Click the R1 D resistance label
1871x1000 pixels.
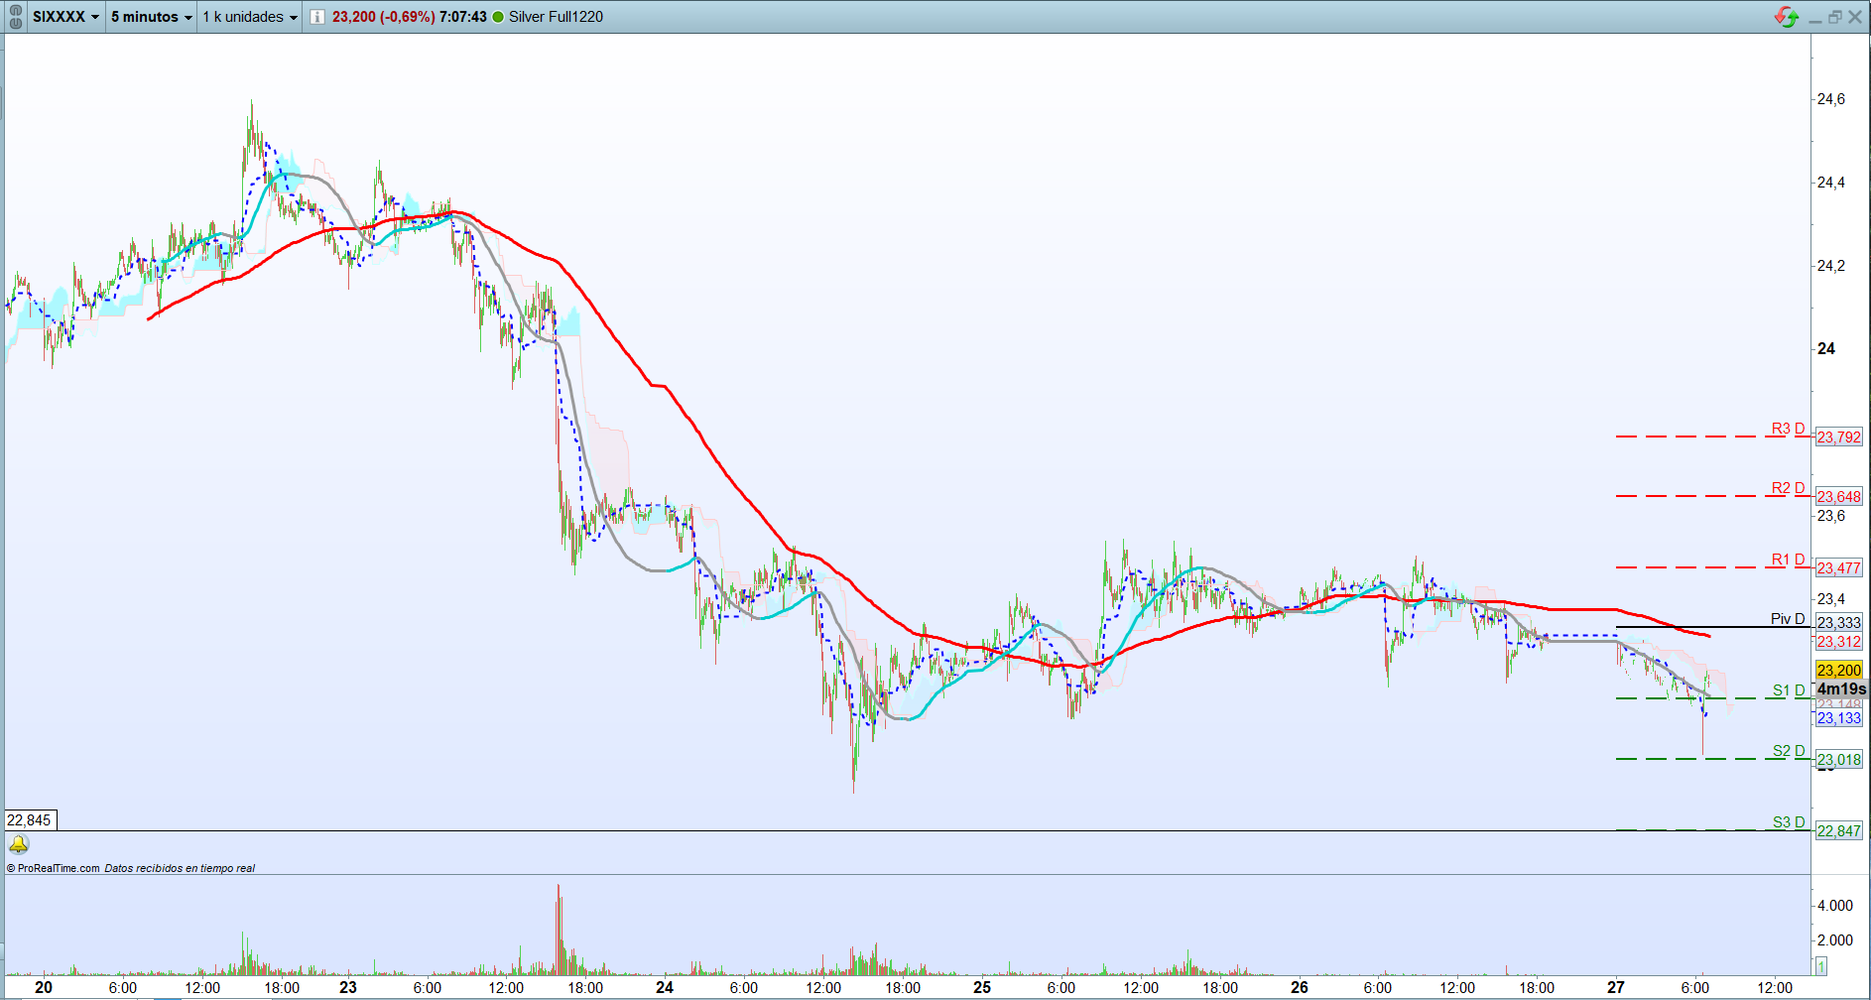(x=1788, y=560)
